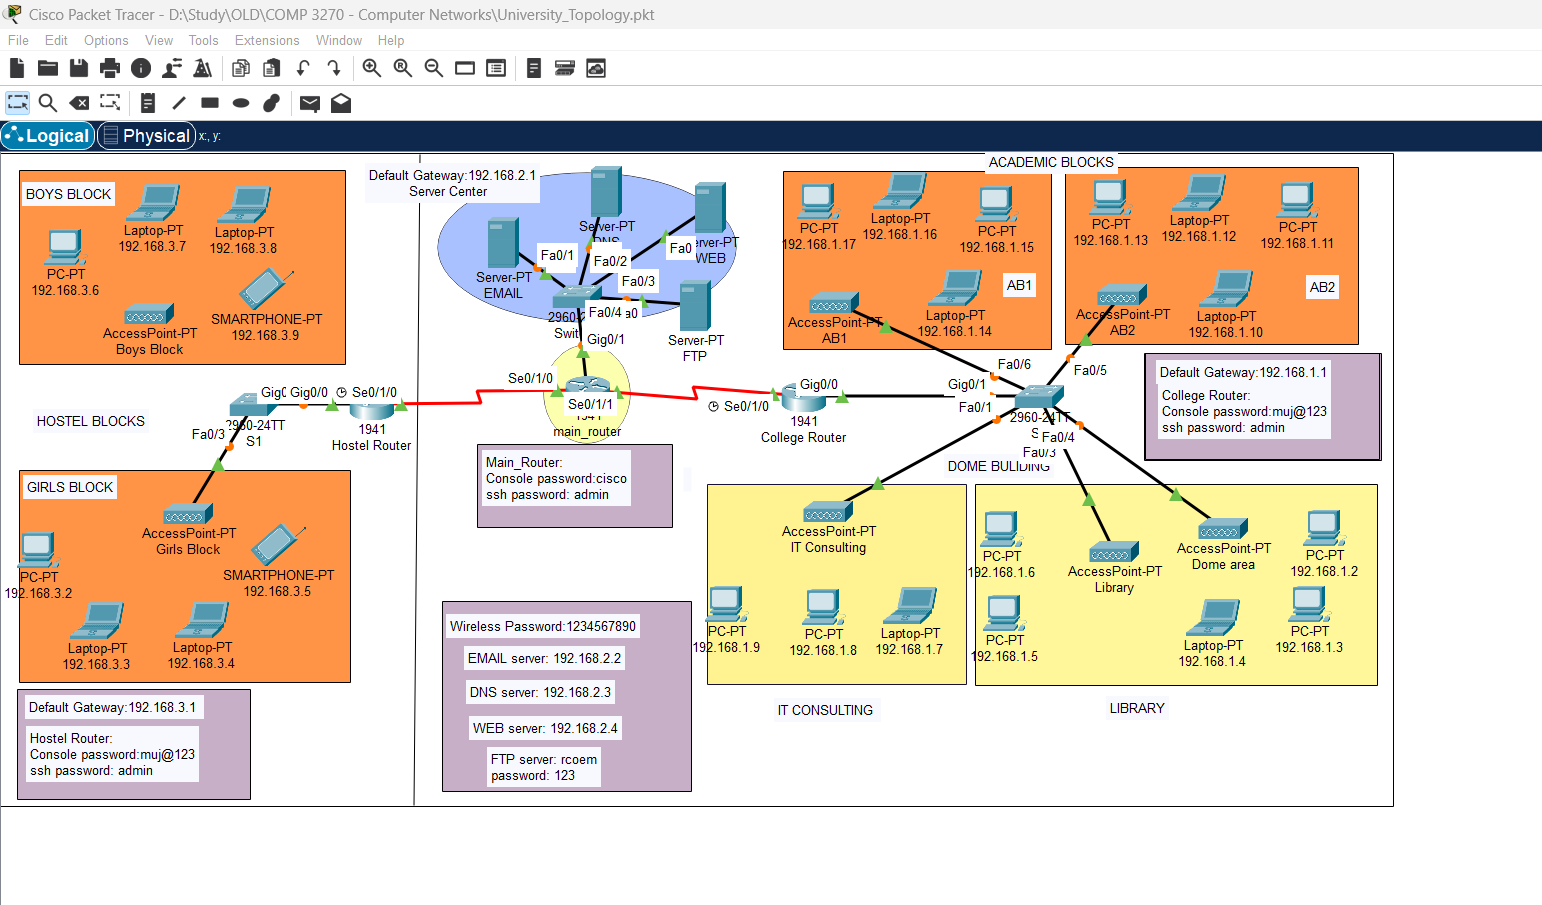Choose the Inspect magnifier tool
Screen dimensions: 1542x905
pos(47,103)
